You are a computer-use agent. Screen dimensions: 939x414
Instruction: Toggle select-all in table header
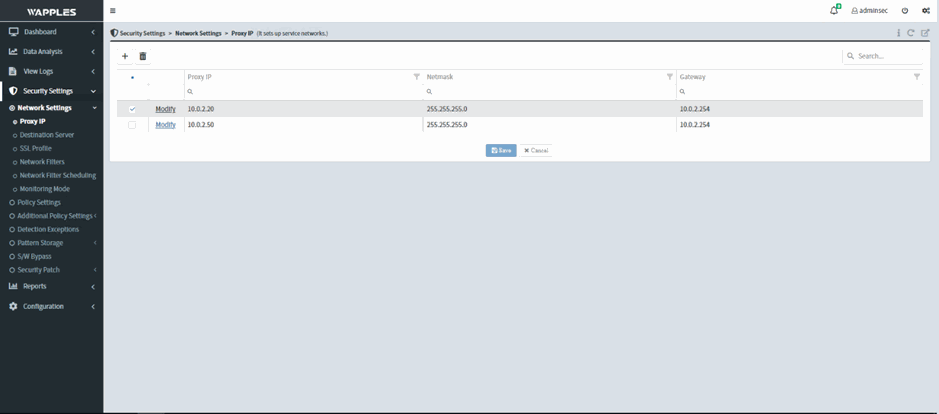click(x=132, y=77)
